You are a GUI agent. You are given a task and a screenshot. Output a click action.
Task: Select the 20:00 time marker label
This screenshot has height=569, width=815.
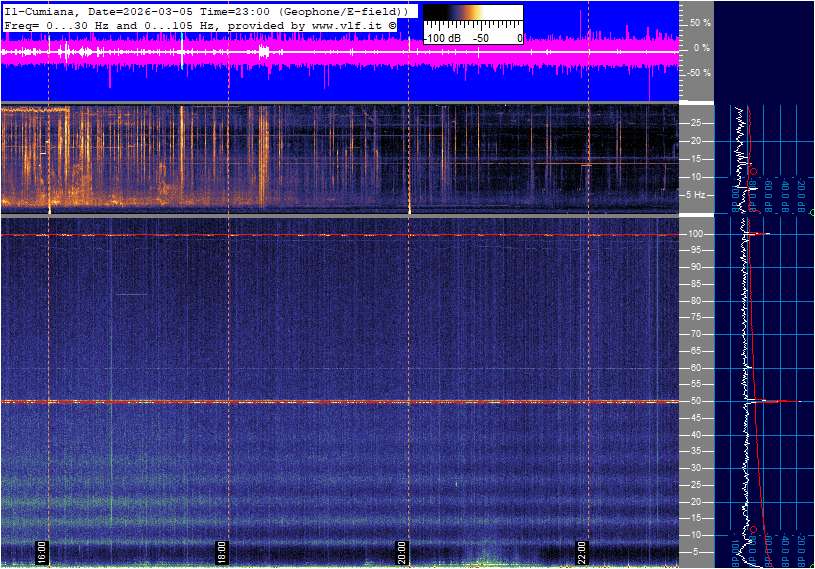[x=402, y=553]
